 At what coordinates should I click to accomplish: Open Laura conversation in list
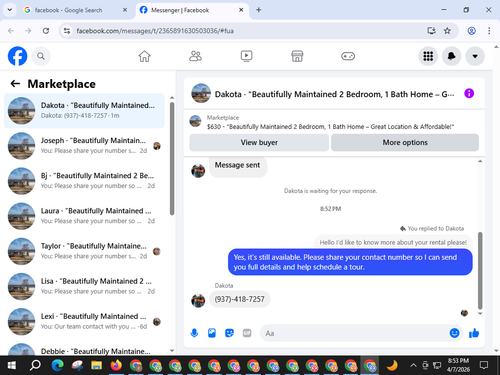(x=84, y=216)
